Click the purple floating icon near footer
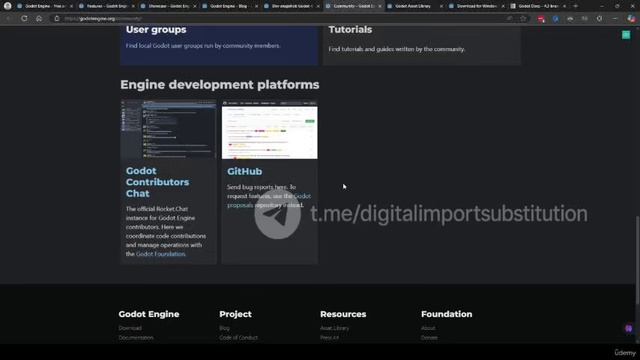640x360 pixels. (629, 329)
